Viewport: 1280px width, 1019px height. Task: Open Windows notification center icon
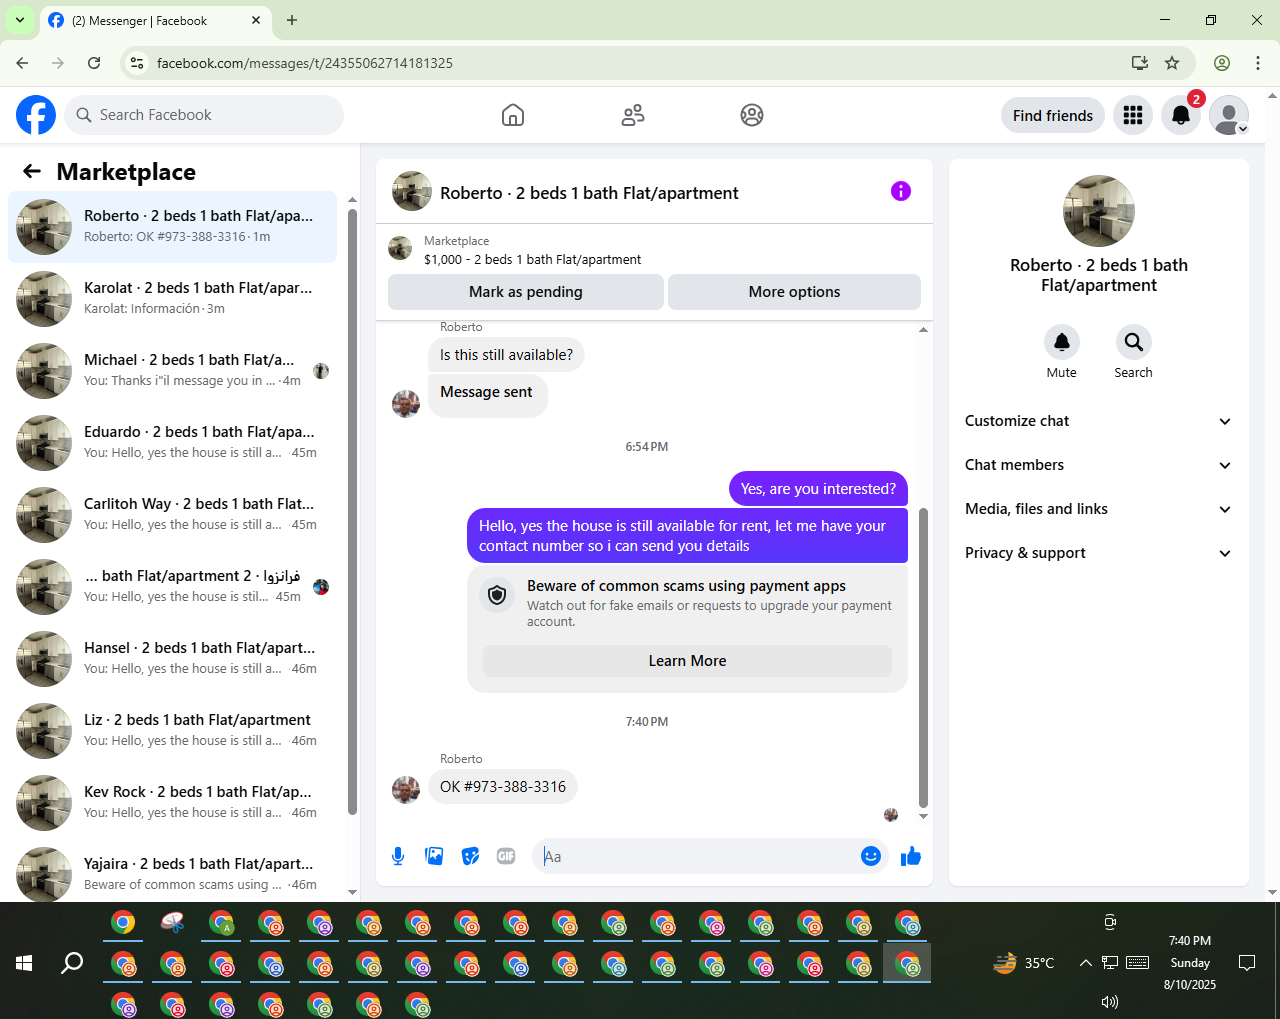(1247, 963)
